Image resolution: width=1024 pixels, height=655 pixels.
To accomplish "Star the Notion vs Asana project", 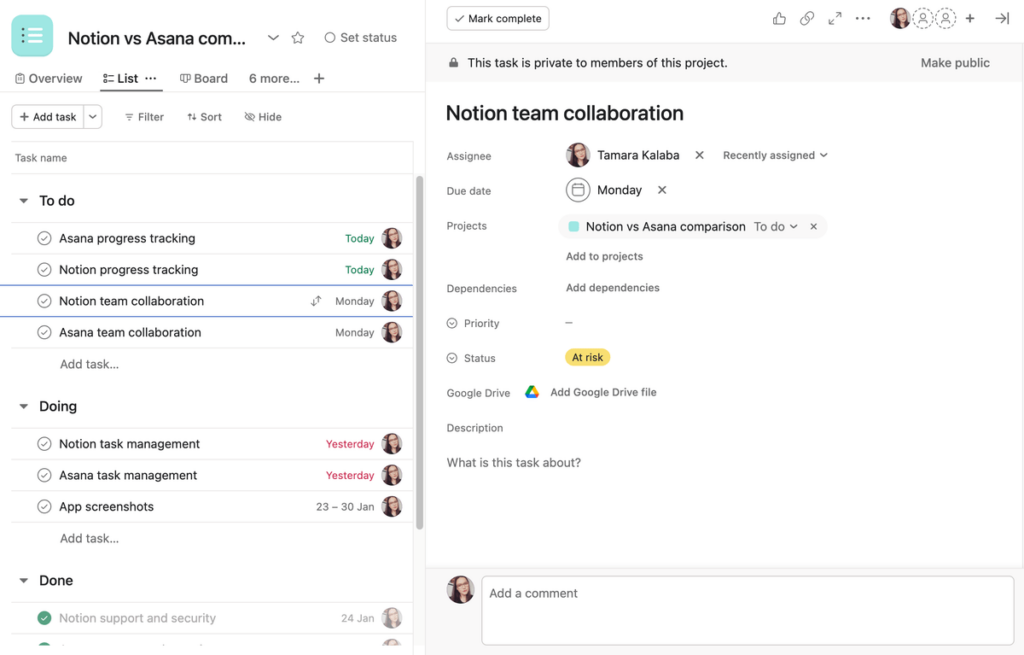I will coord(297,37).
